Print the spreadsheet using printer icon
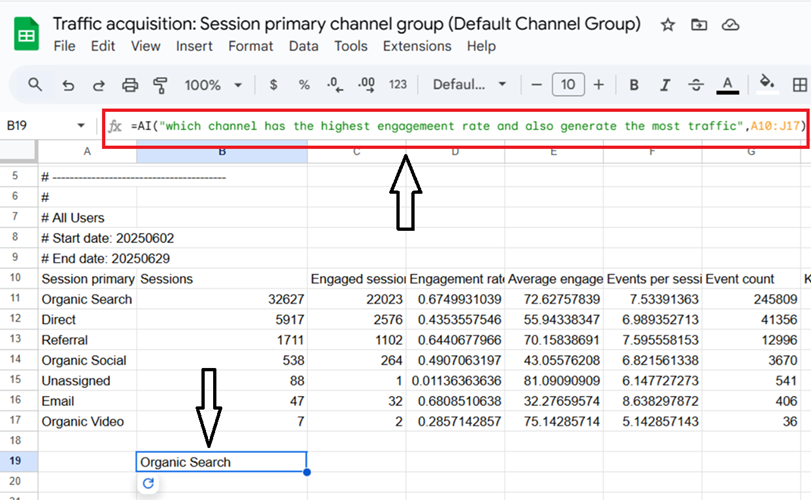The height and width of the screenshot is (500, 811). 129,85
